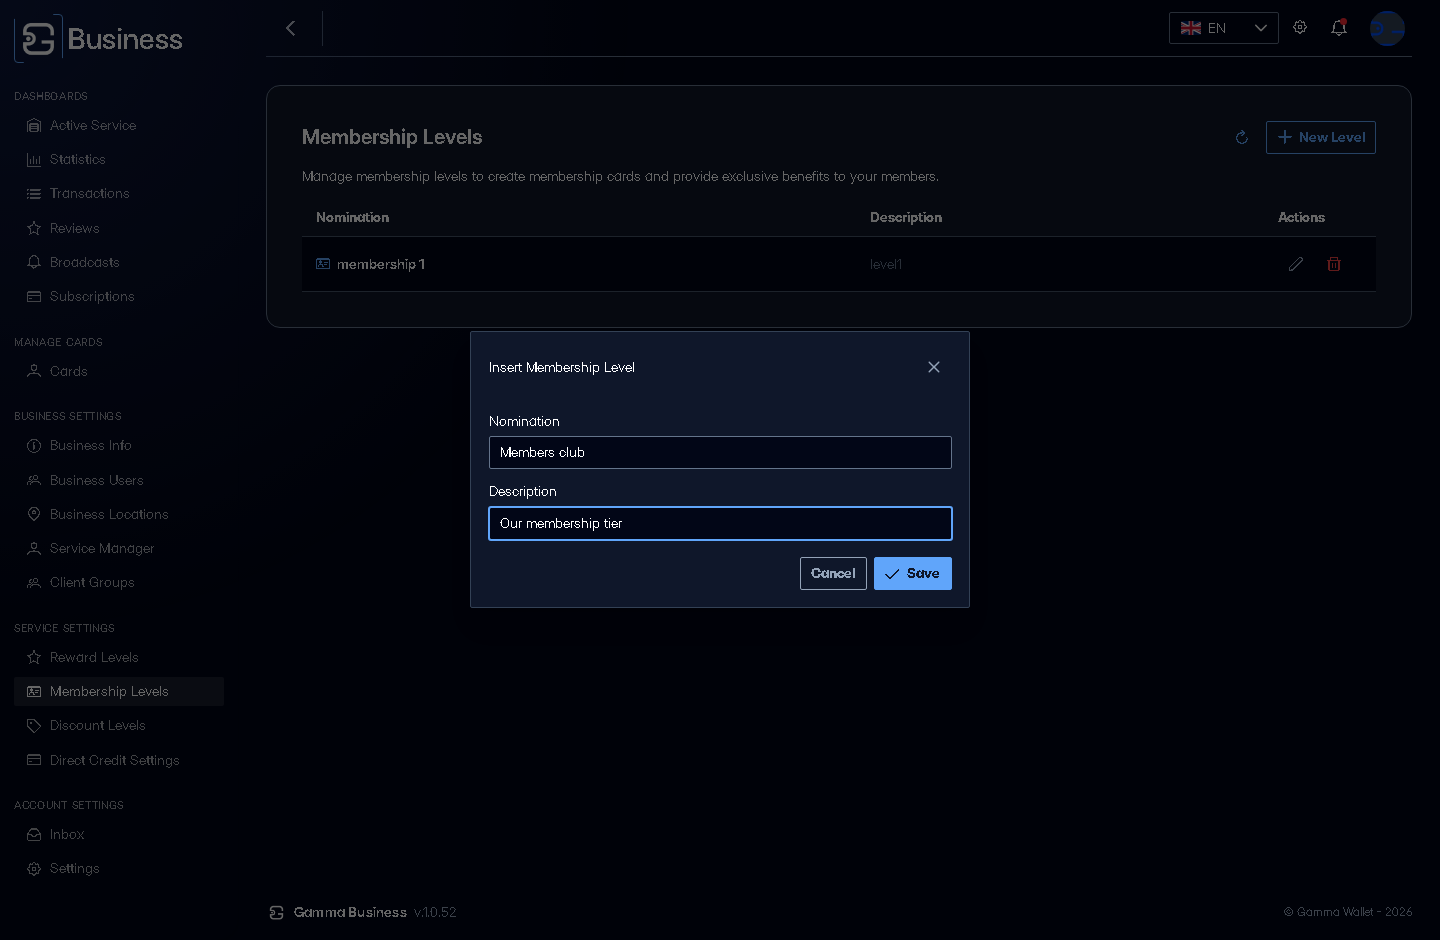Click the Nomination column header
1440x940 pixels.
pyautogui.click(x=353, y=217)
